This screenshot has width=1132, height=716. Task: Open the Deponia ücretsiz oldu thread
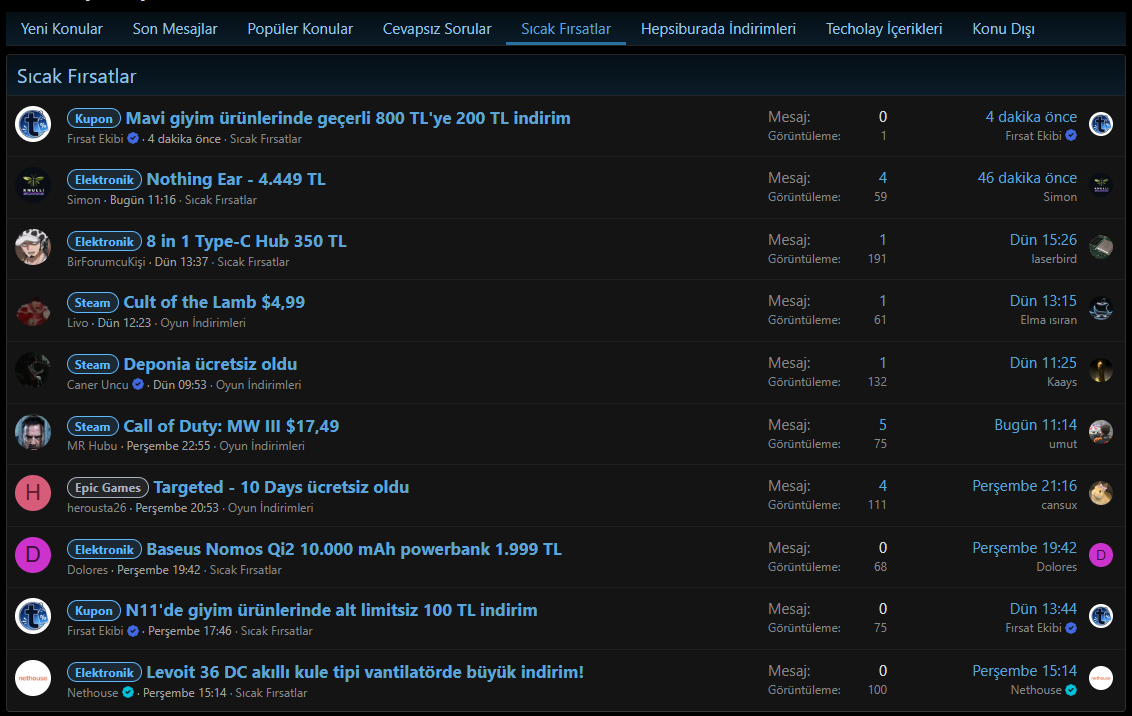tap(210, 364)
